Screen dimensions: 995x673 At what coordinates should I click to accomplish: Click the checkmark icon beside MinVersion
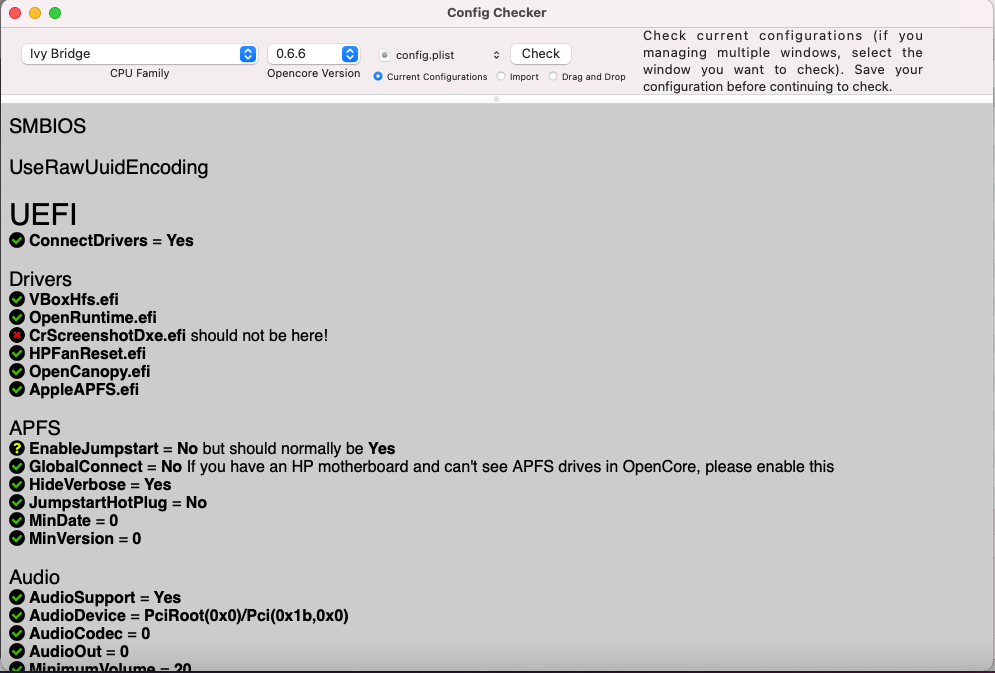tap(17, 539)
